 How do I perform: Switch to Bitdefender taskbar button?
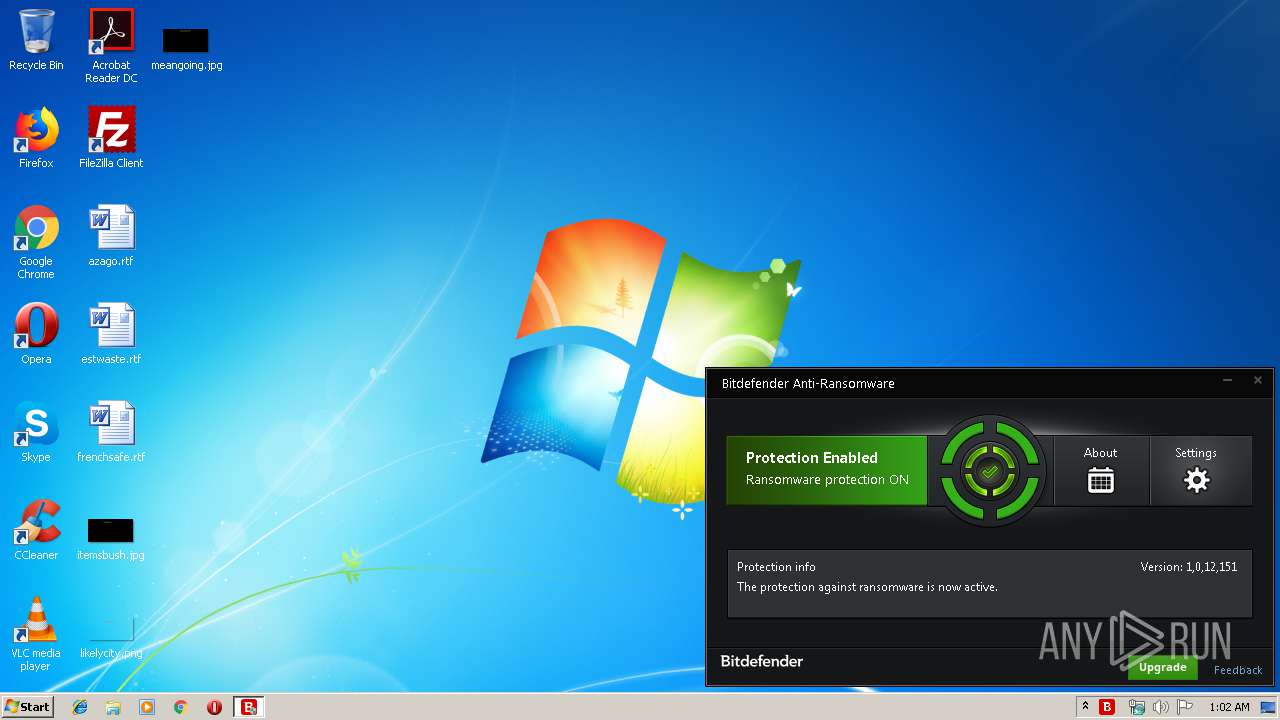click(x=249, y=707)
